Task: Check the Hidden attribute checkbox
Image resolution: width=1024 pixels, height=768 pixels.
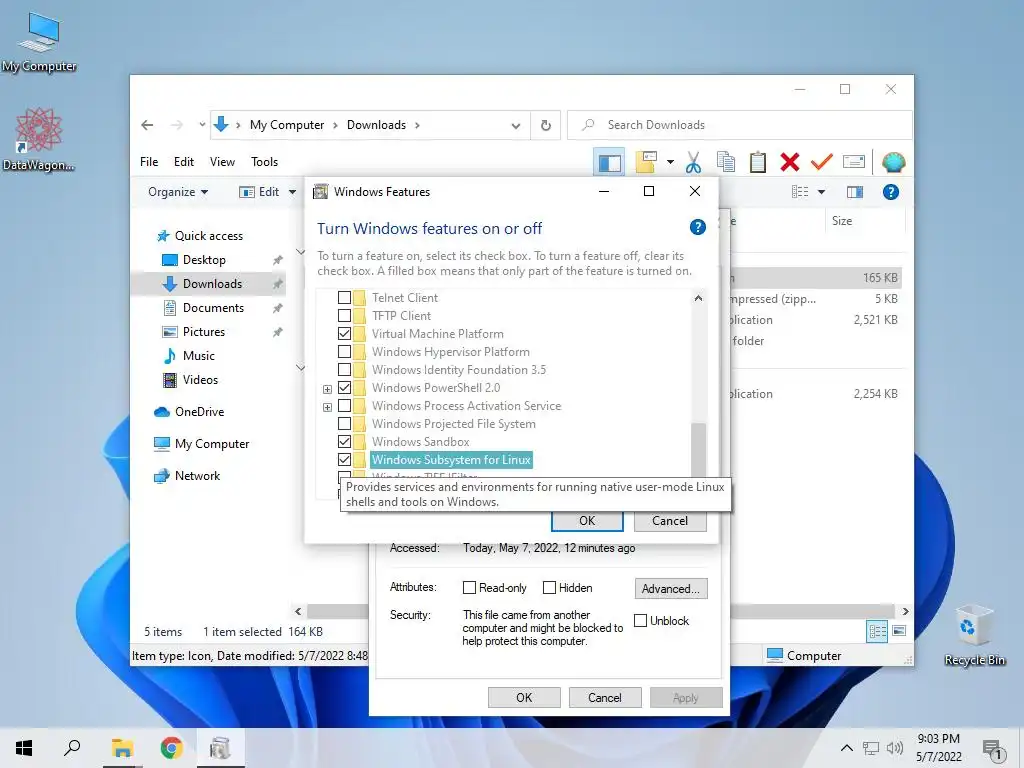Action: [549, 588]
